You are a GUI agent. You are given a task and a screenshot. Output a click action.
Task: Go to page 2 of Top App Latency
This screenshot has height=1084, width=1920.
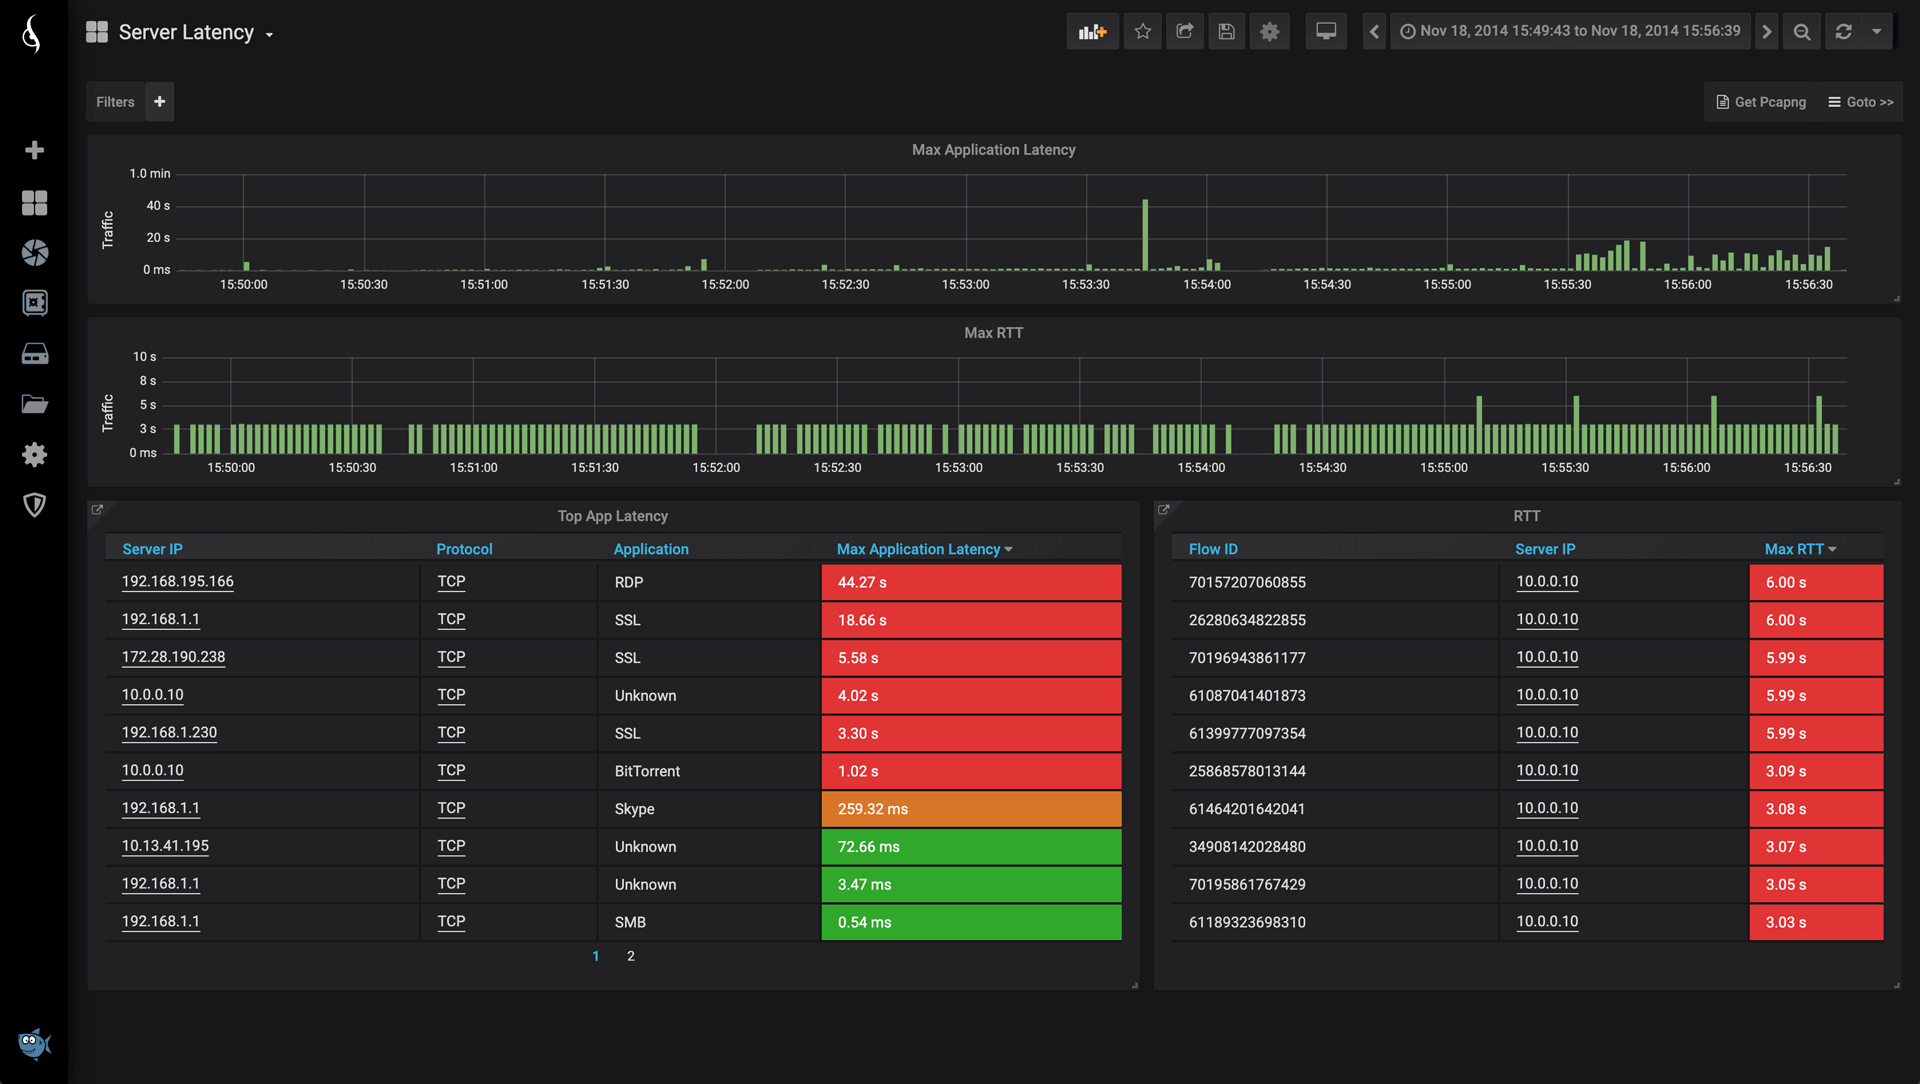(x=631, y=956)
